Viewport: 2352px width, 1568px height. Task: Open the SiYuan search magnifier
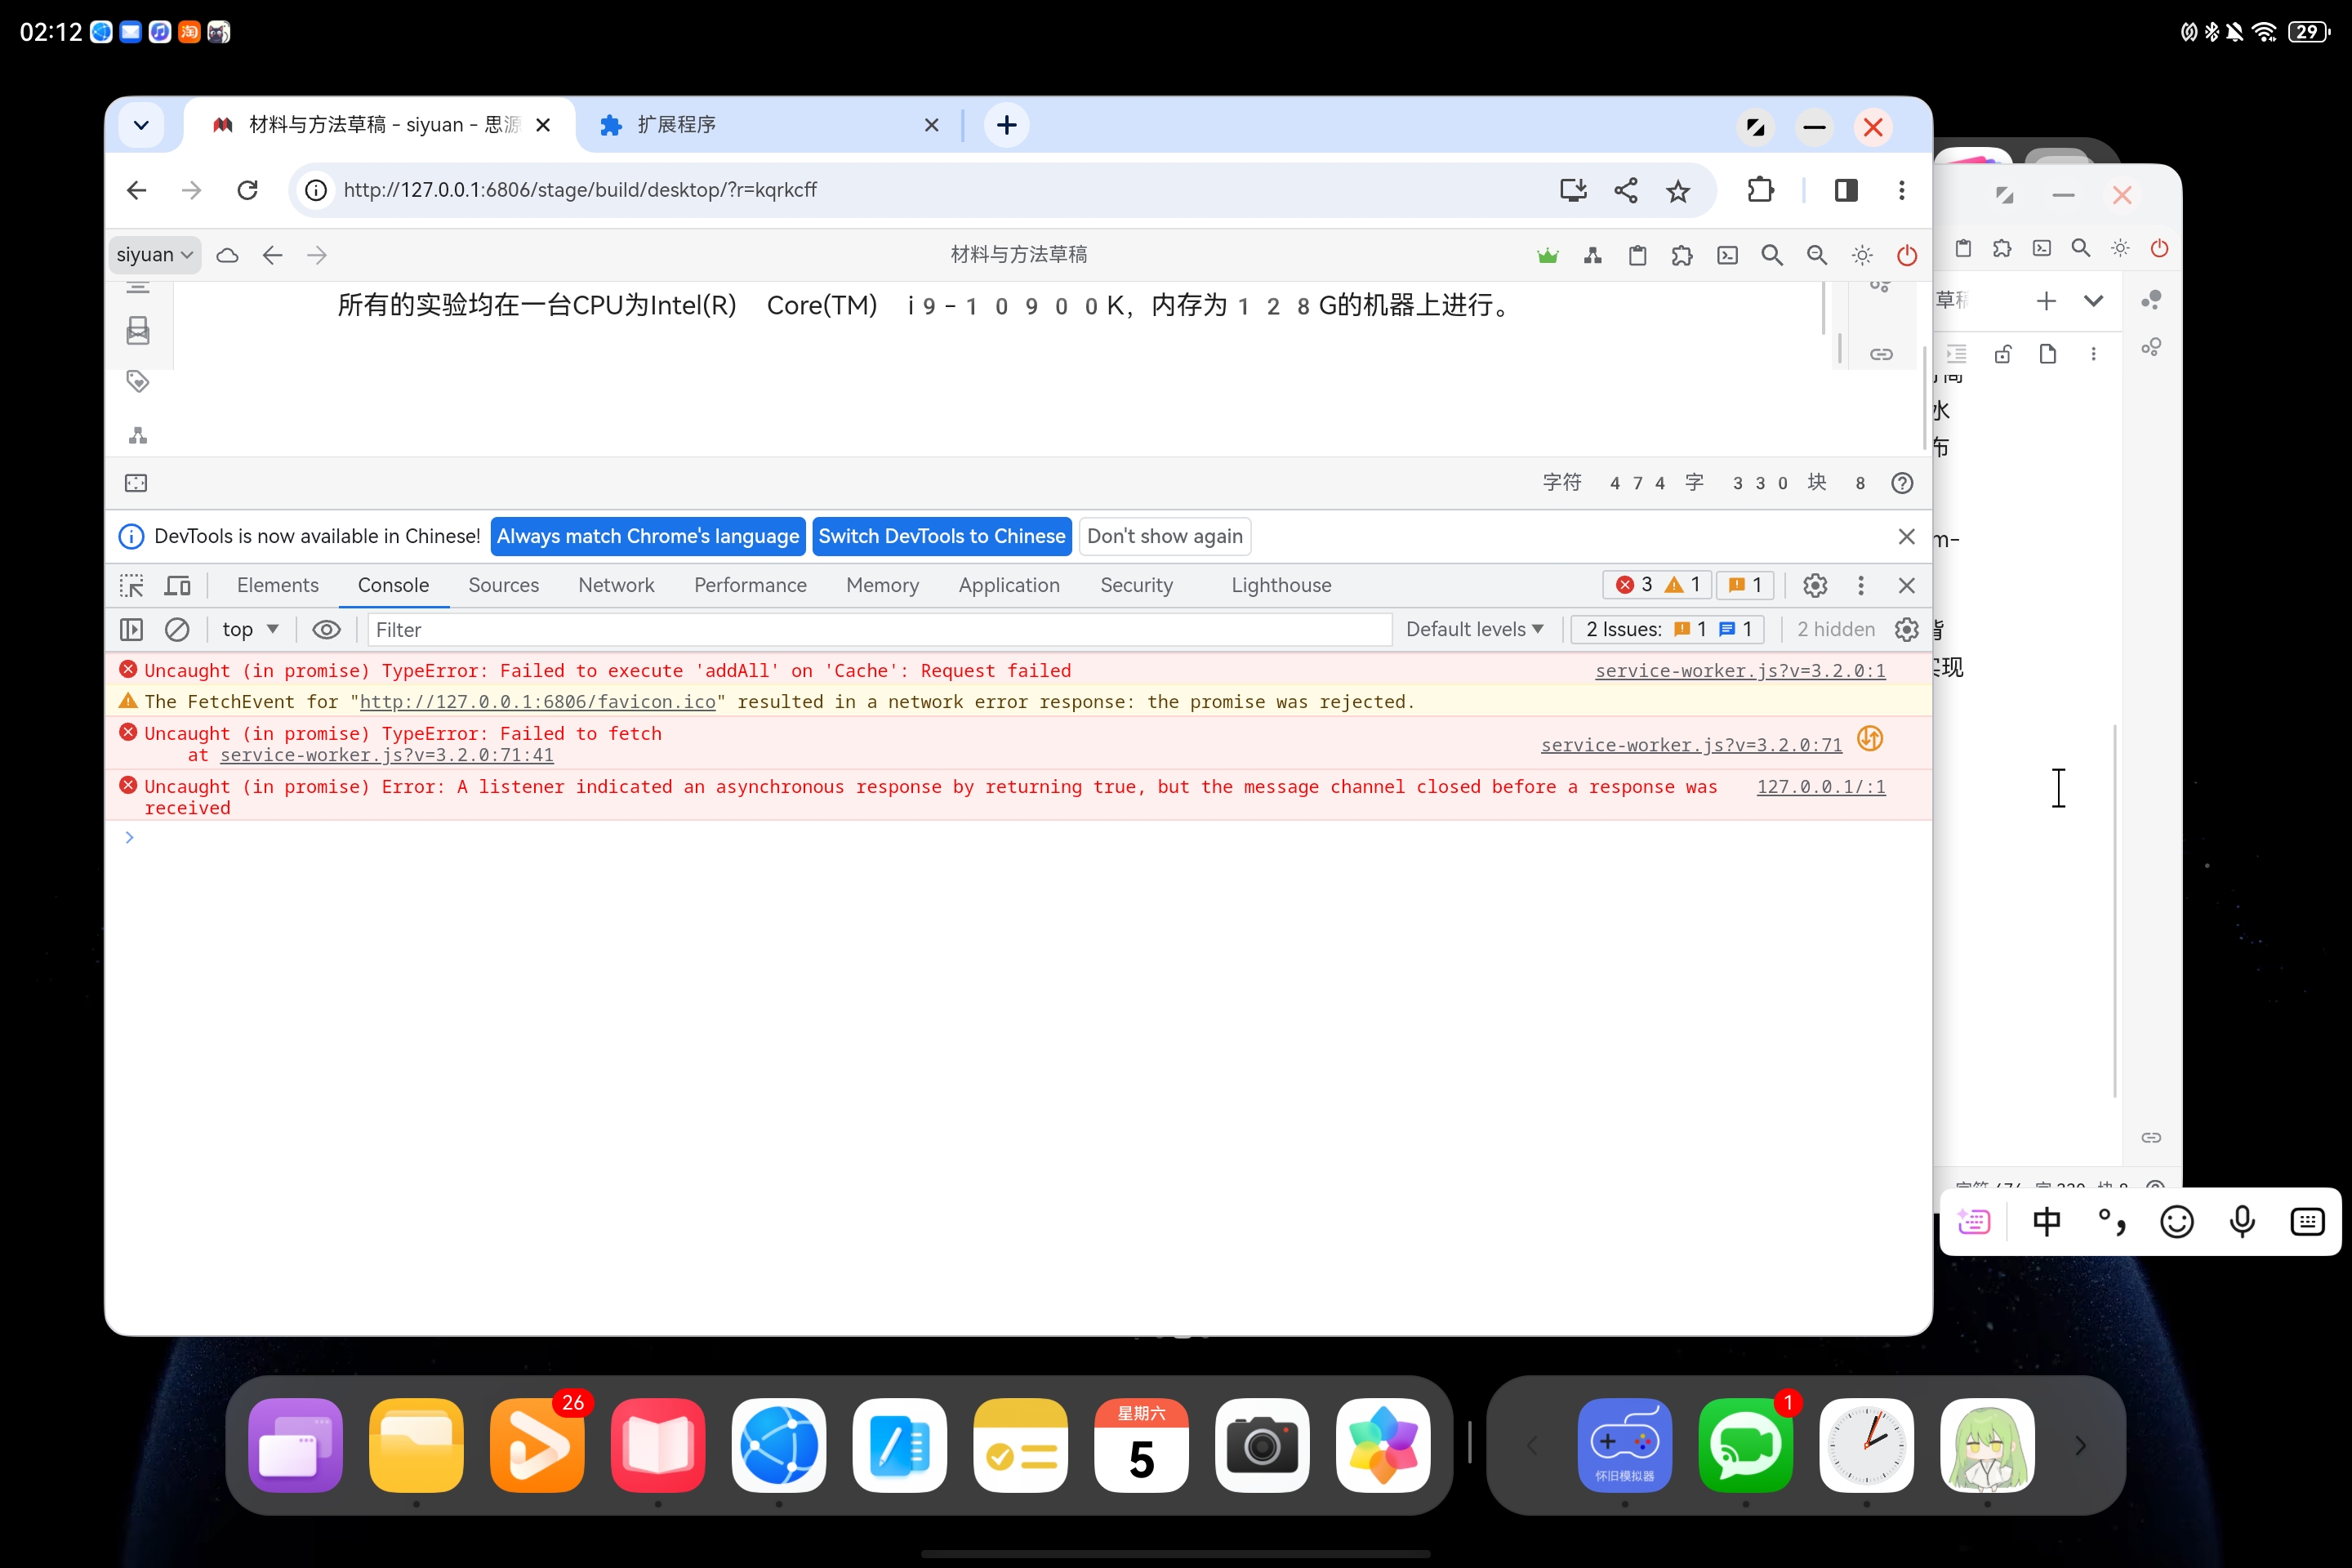click(1771, 255)
